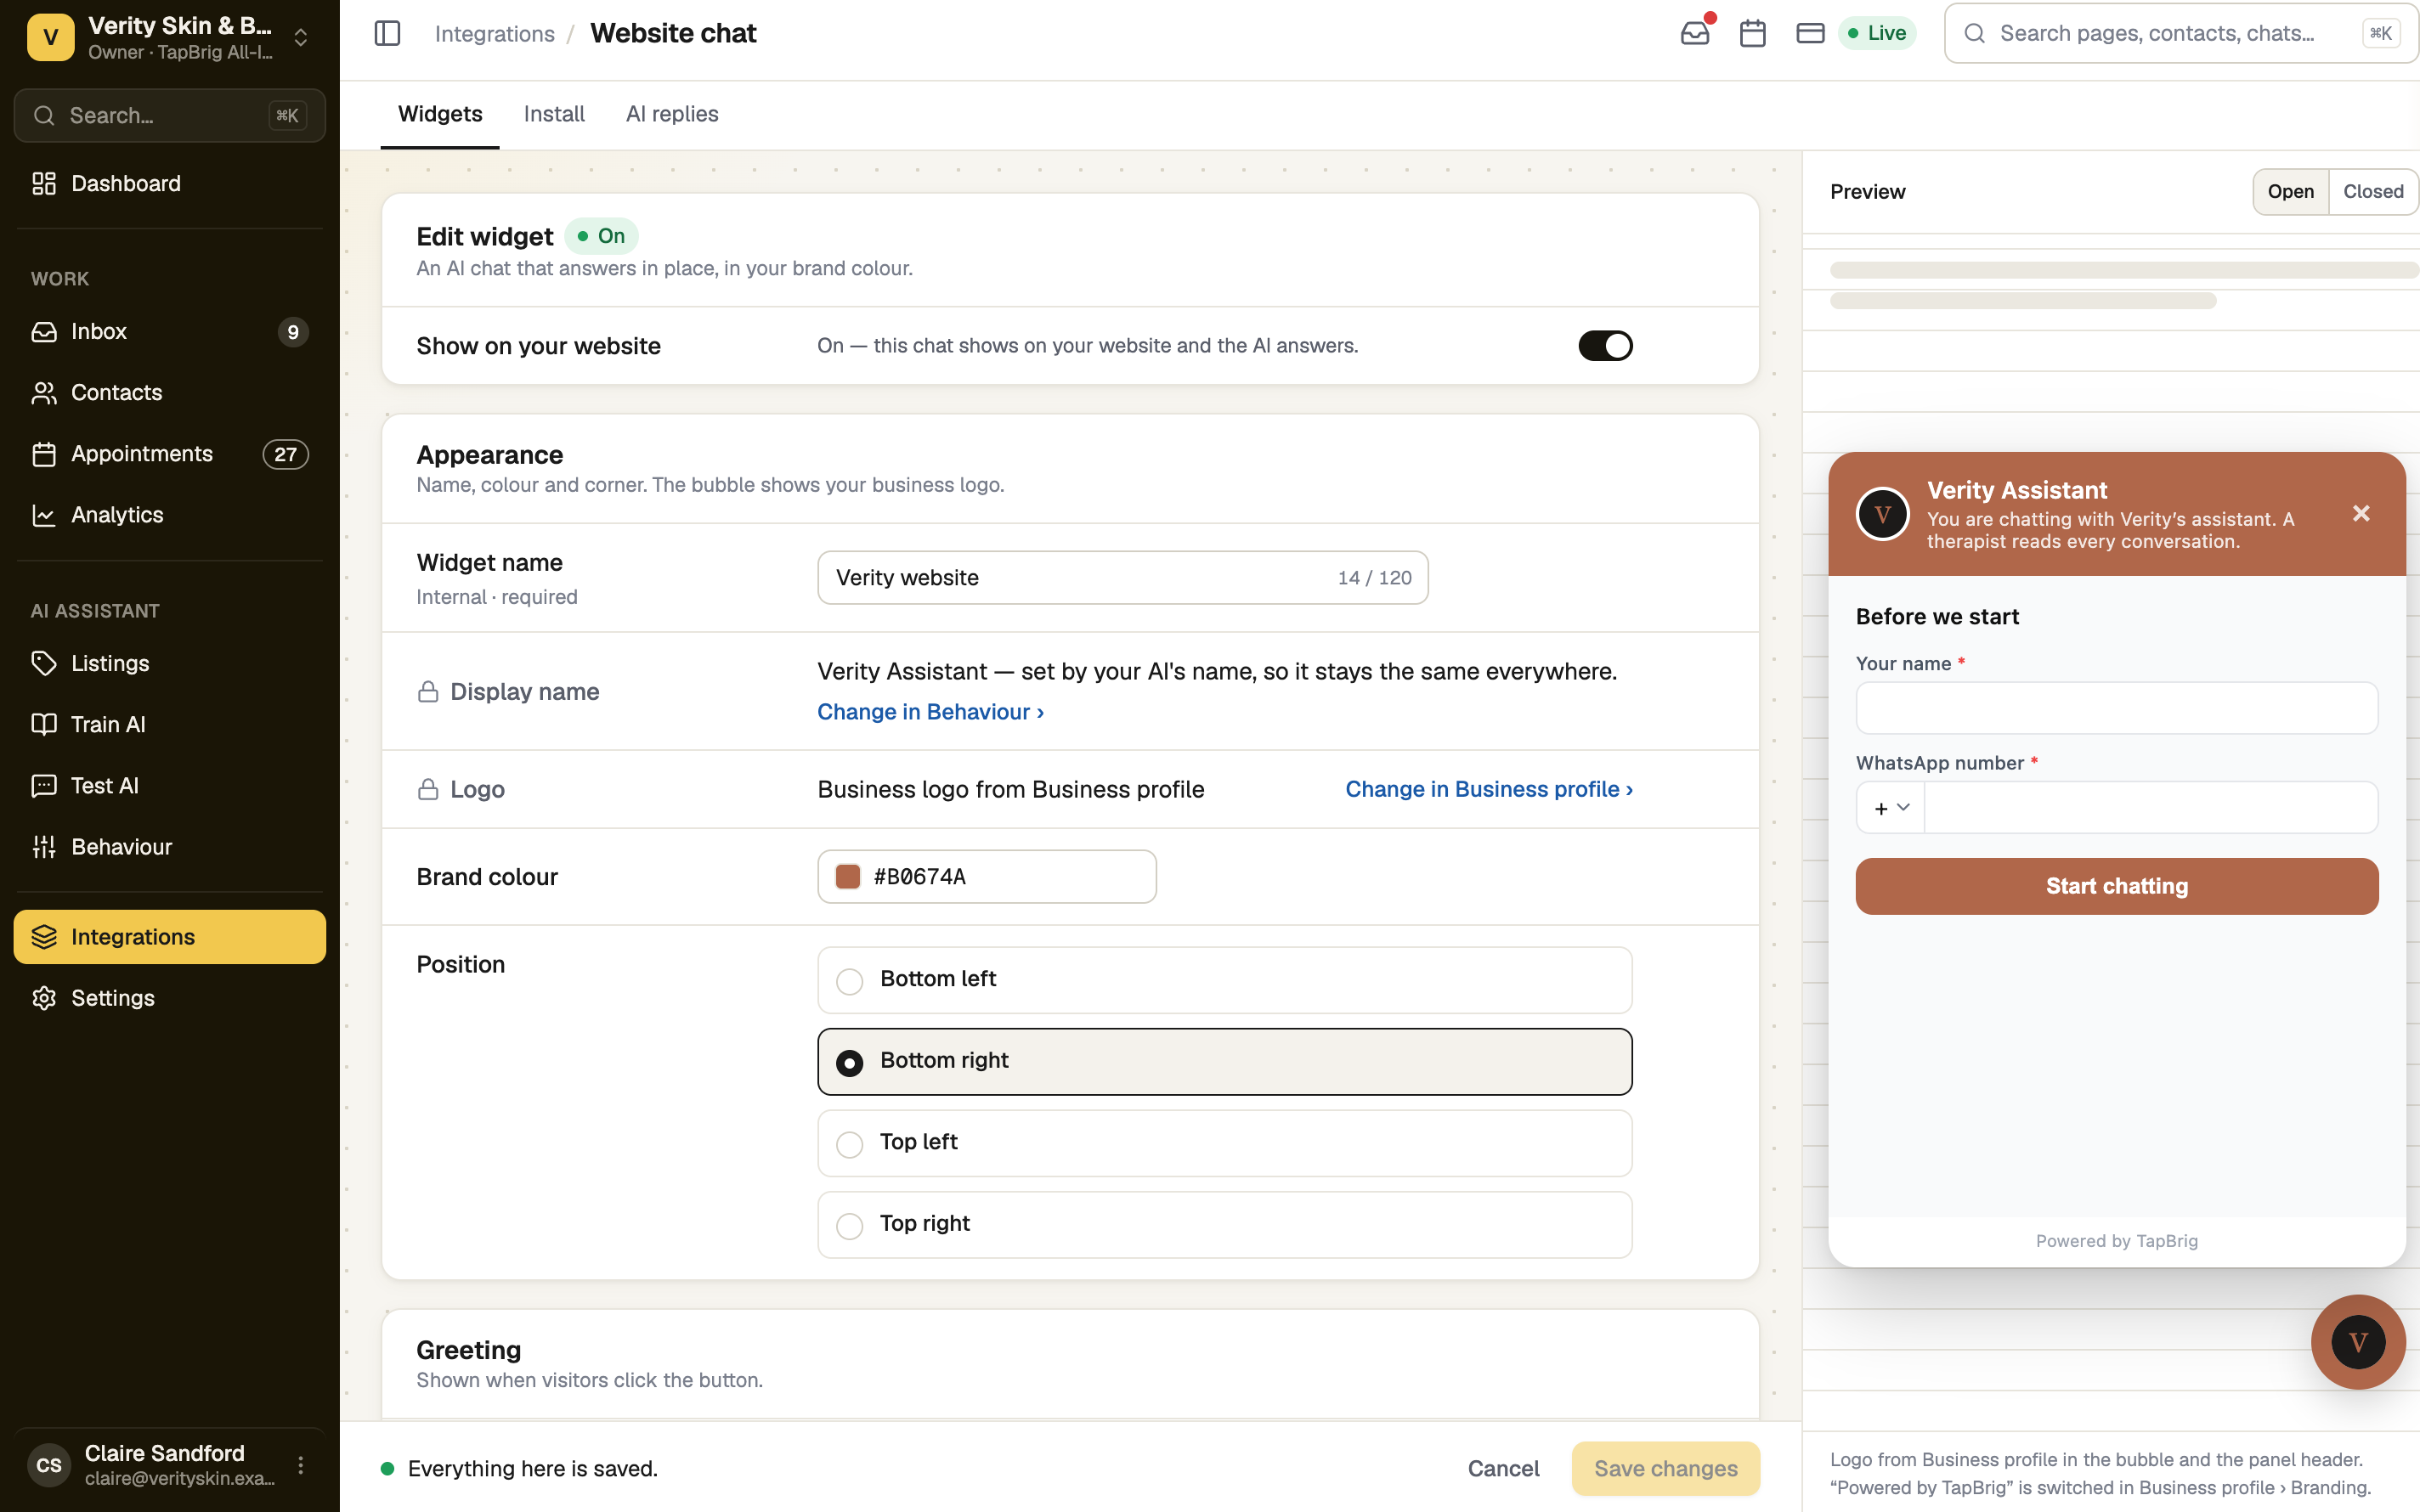Select the Top left position
Screen dimensions: 2420x1512
[x=1225, y=1143]
